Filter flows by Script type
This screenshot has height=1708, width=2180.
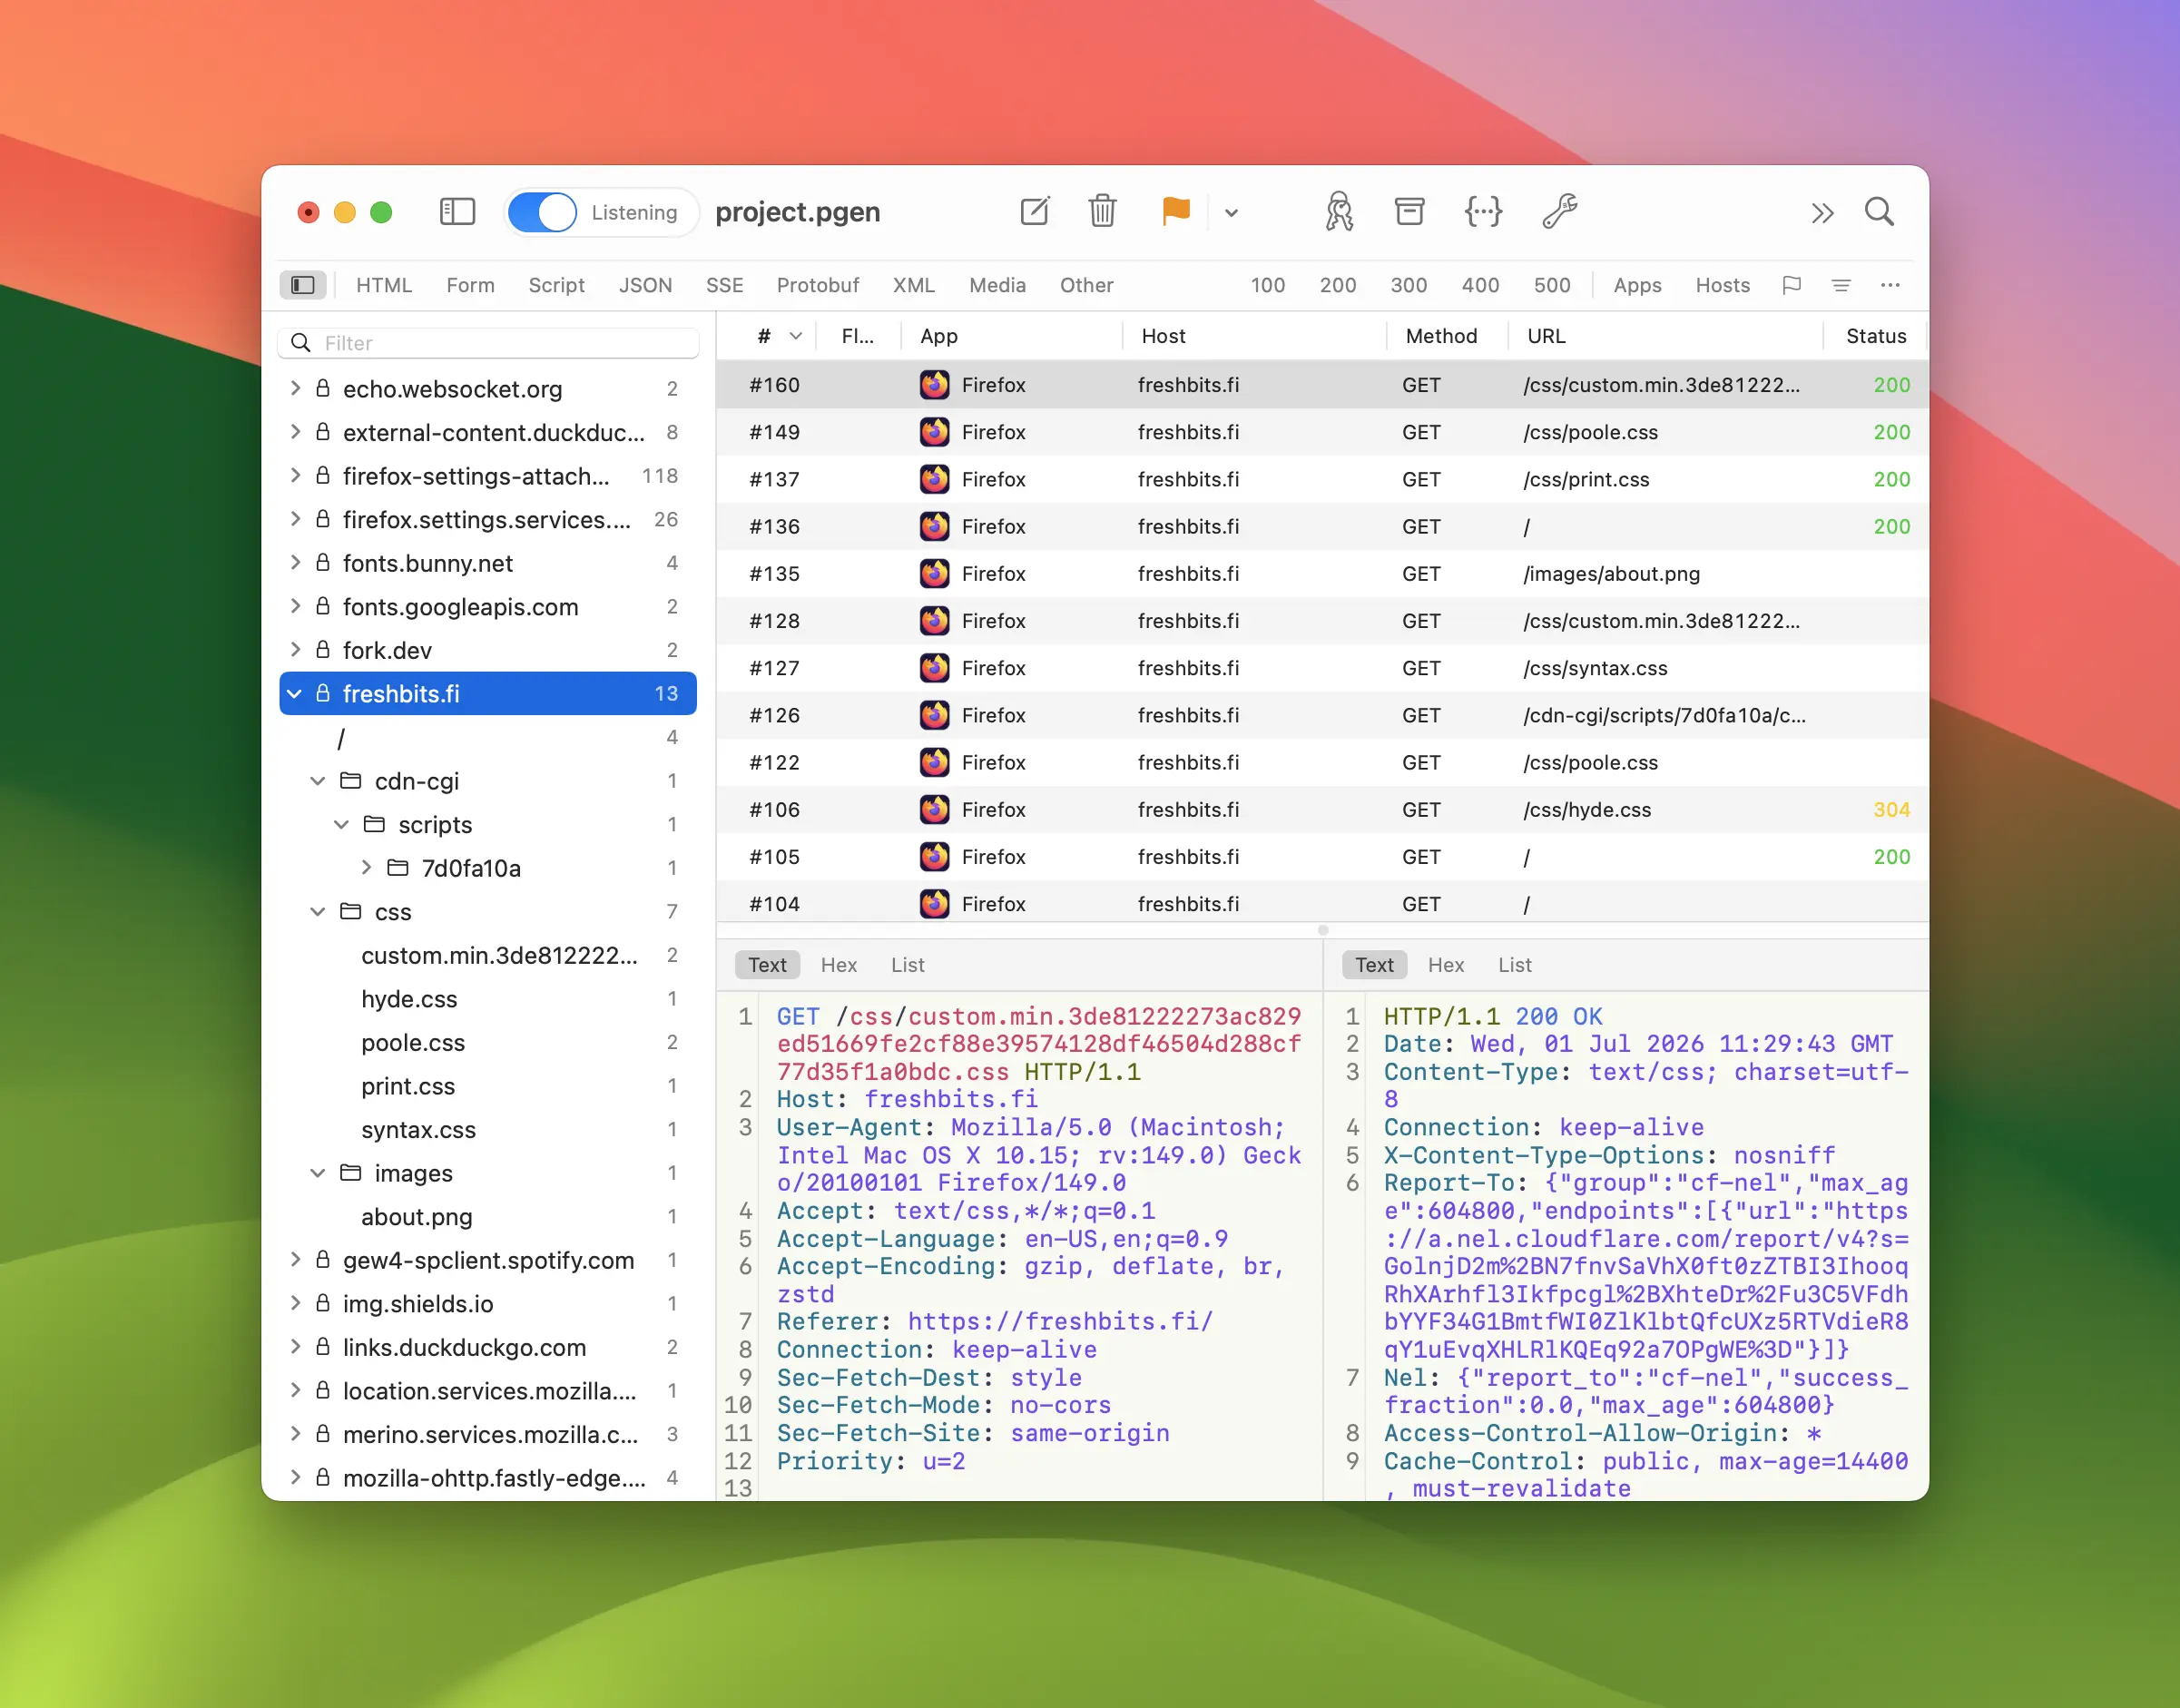tap(556, 285)
